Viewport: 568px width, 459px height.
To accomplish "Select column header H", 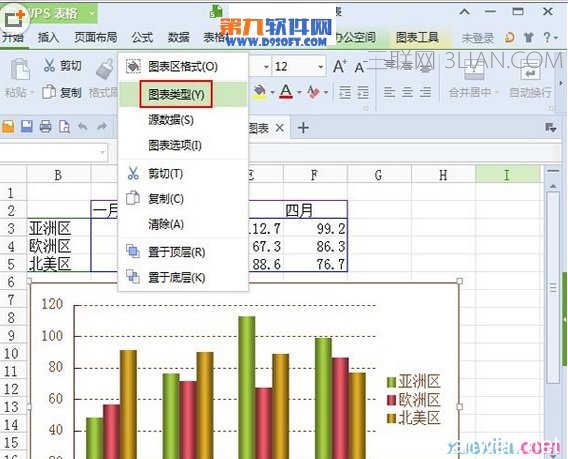I will coord(443,175).
